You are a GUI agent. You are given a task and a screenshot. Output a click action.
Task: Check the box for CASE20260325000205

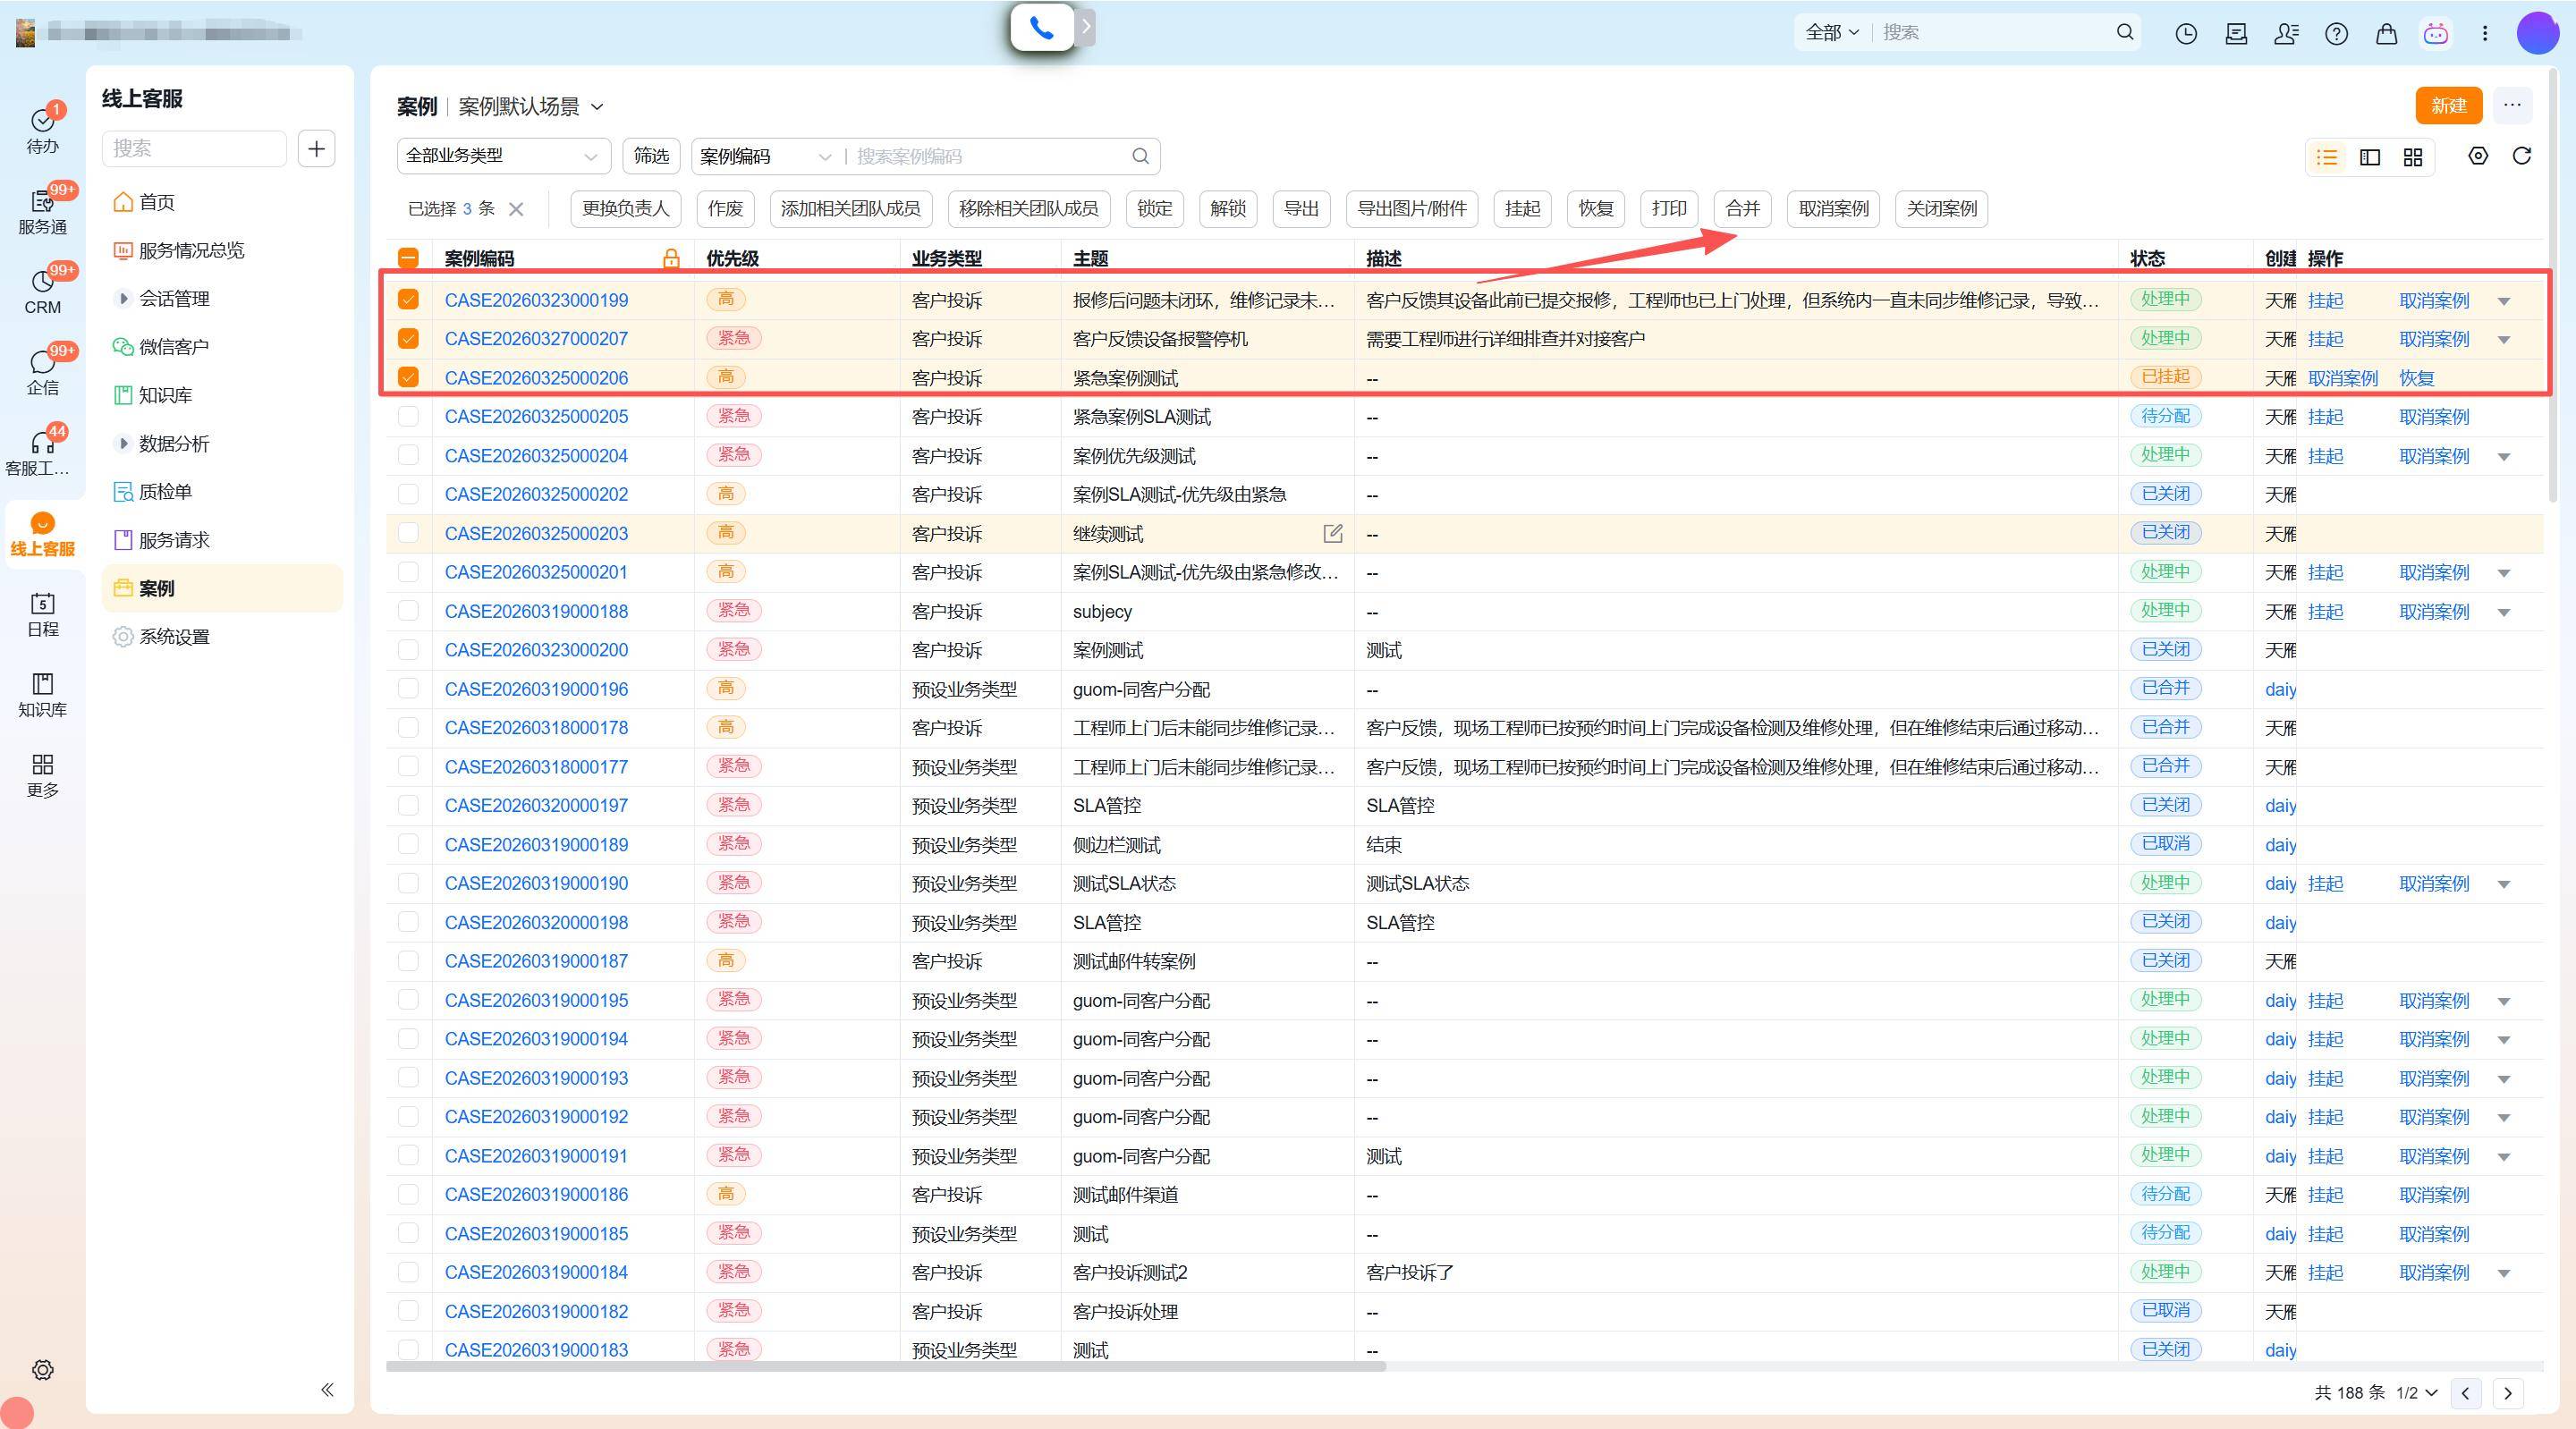[408, 416]
